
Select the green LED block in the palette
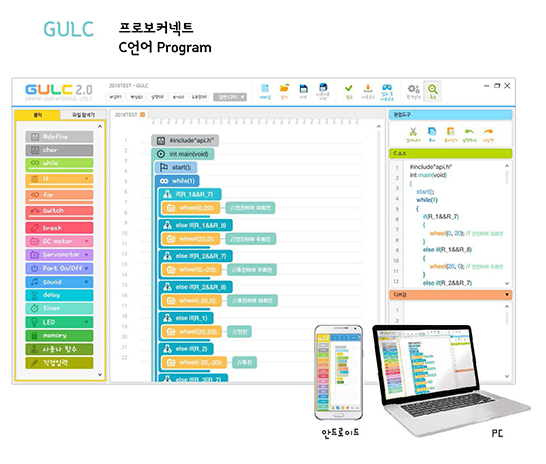59,322
